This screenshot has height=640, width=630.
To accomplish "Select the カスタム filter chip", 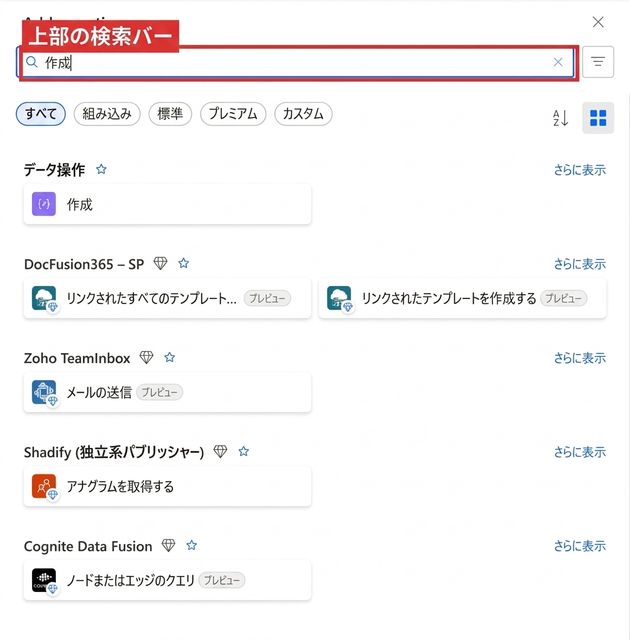I will (x=303, y=114).
